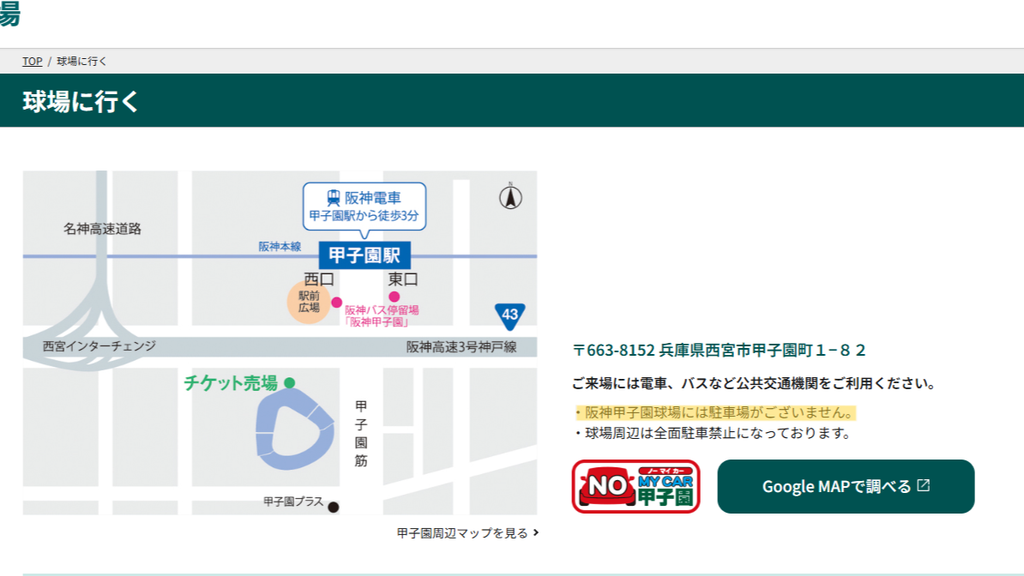The height and width of the screenshot is (576, 1024).
Task: Click the TOP breadcrumb link
Action: (x=32, y=61)
